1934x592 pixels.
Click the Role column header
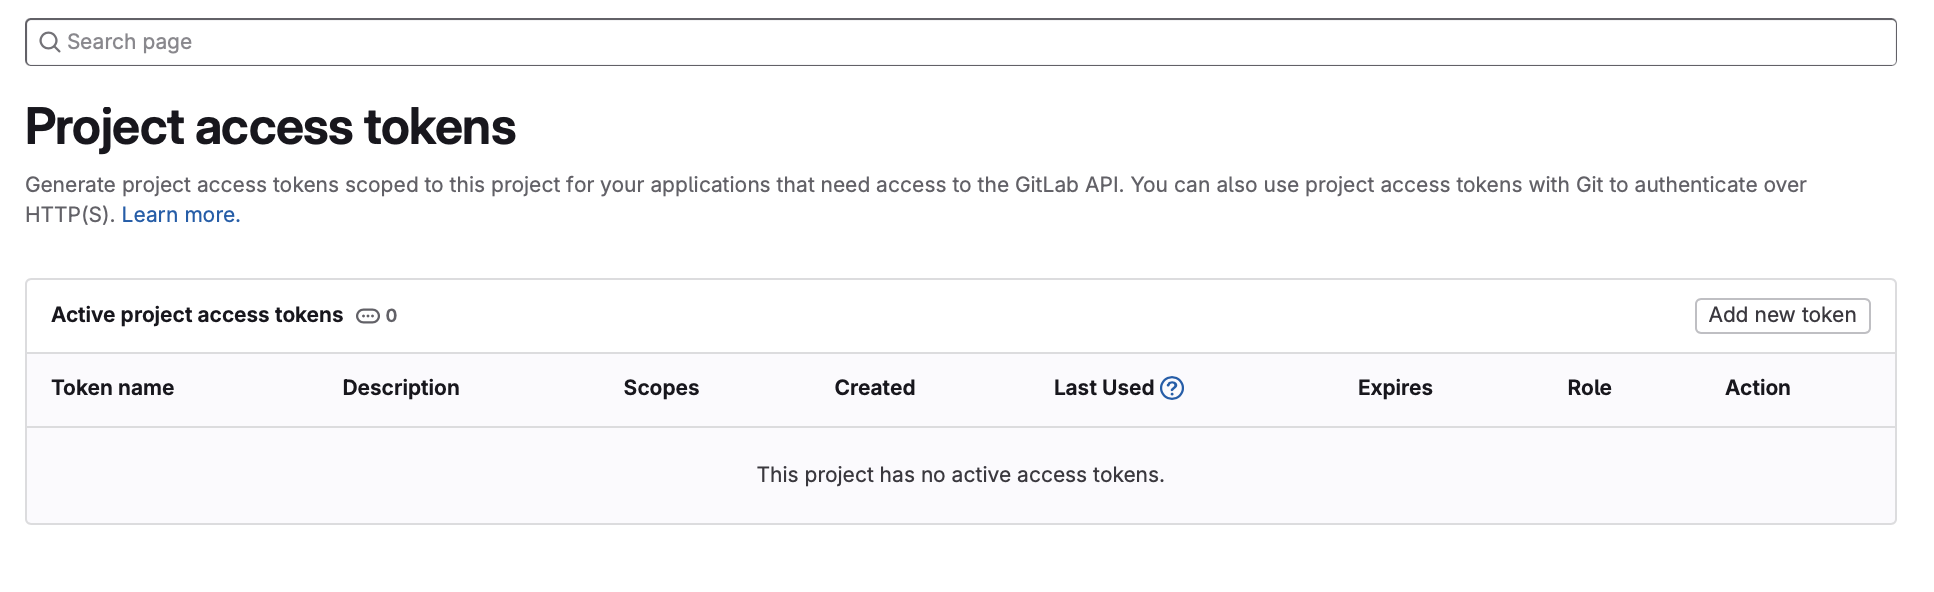coord(1589,388)
